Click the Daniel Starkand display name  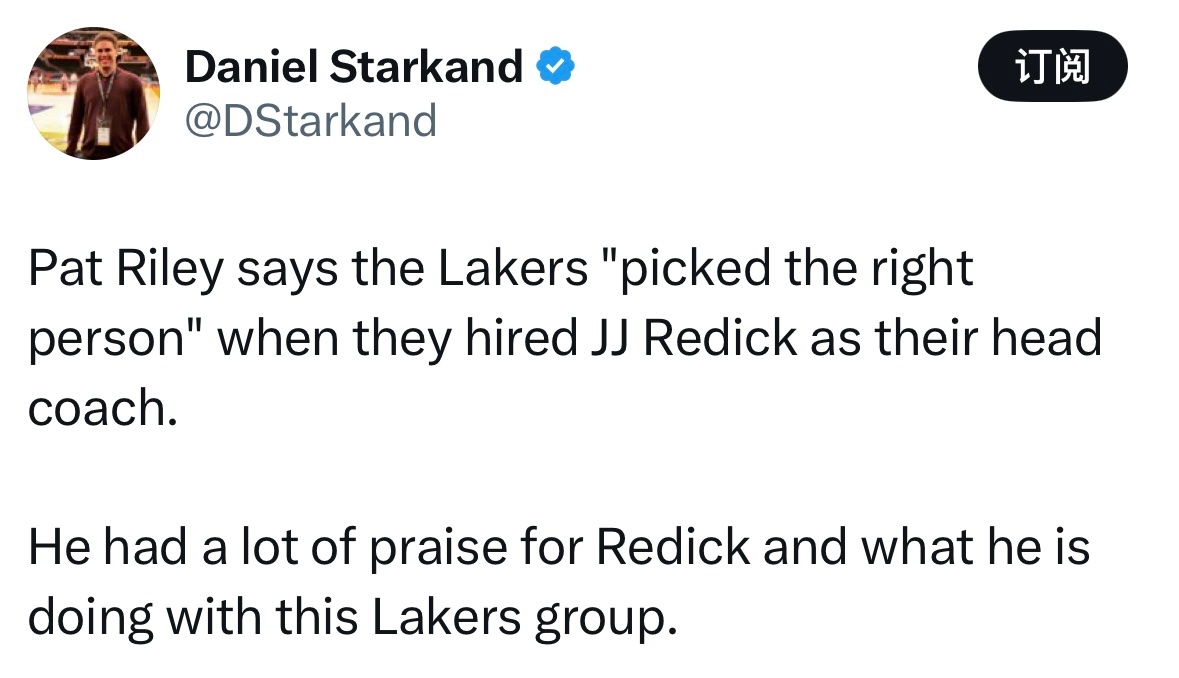353,68
